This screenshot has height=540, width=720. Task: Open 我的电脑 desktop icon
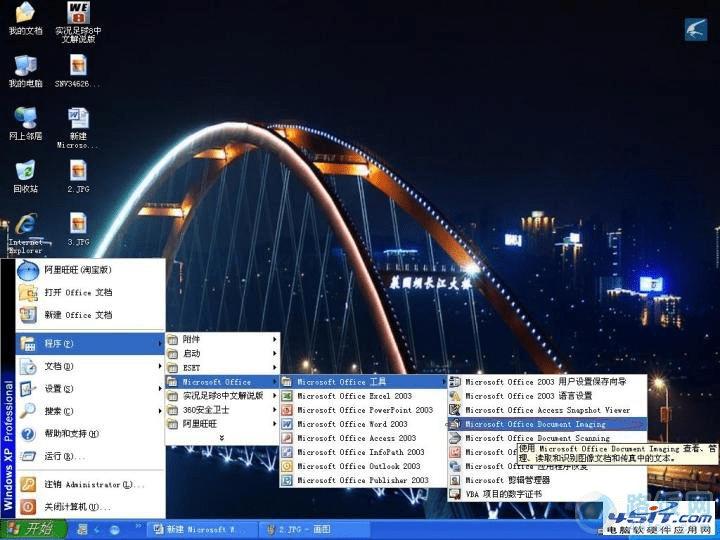(25, 66)
